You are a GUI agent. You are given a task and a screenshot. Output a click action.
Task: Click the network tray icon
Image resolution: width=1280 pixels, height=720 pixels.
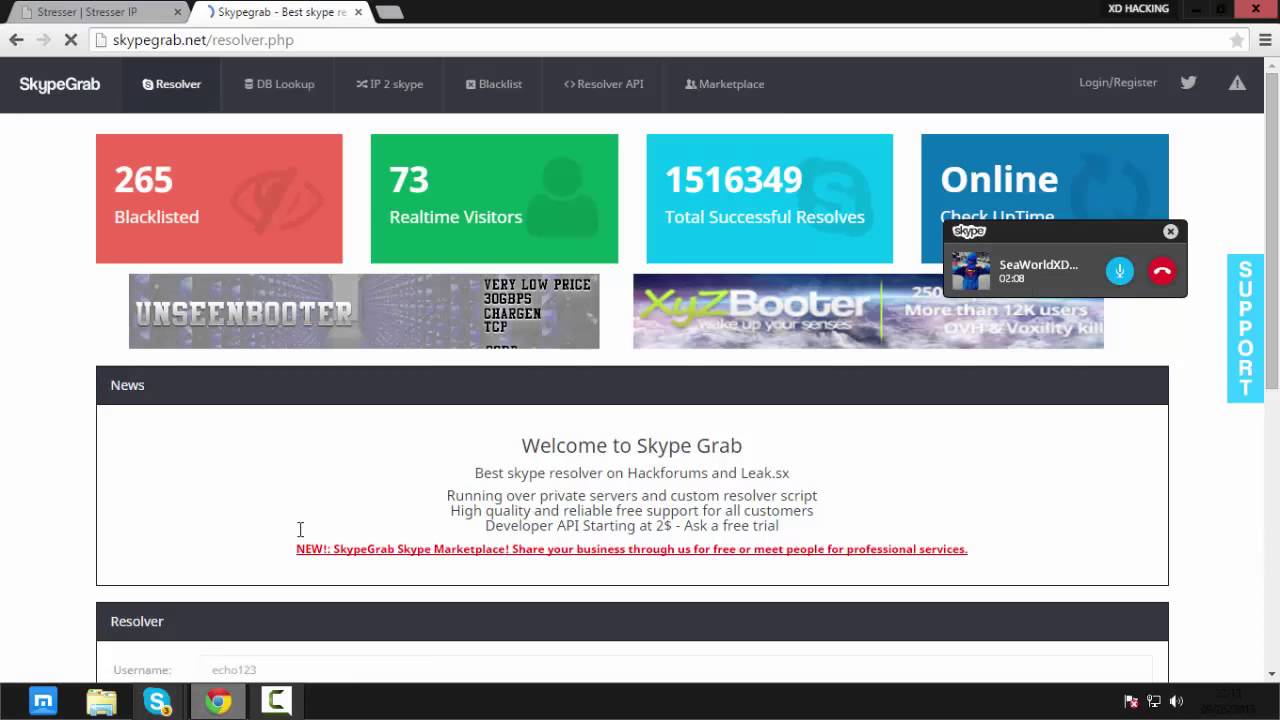pos(1154,701)
